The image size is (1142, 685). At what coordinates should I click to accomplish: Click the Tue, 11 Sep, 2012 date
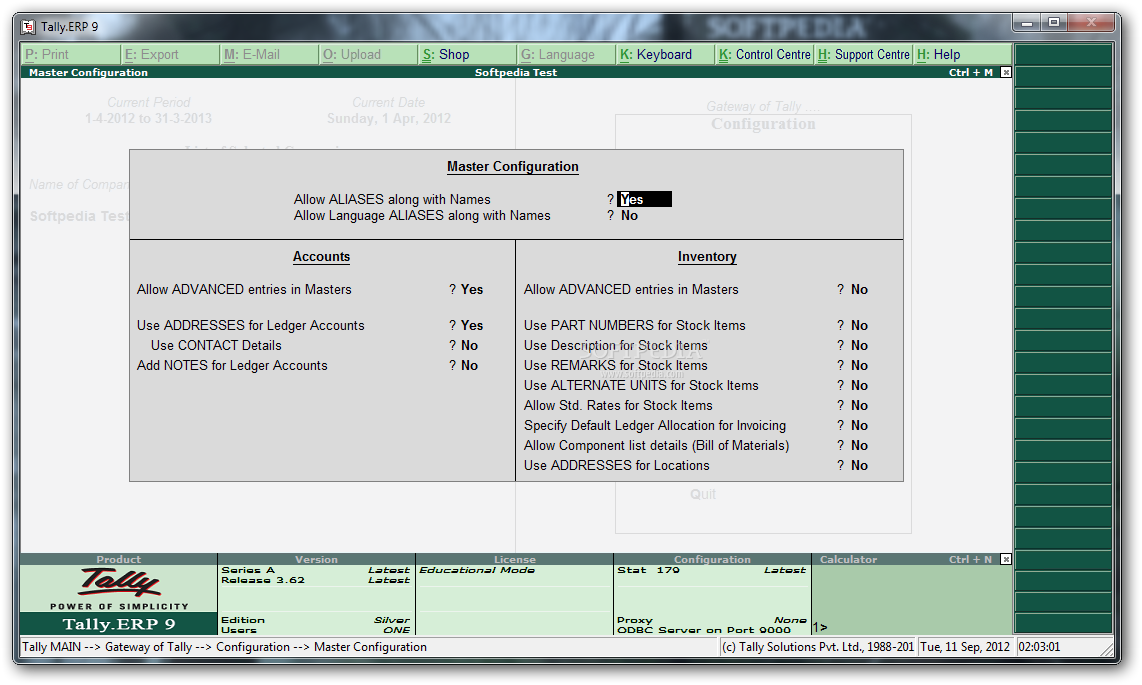[x=965, y=647]
